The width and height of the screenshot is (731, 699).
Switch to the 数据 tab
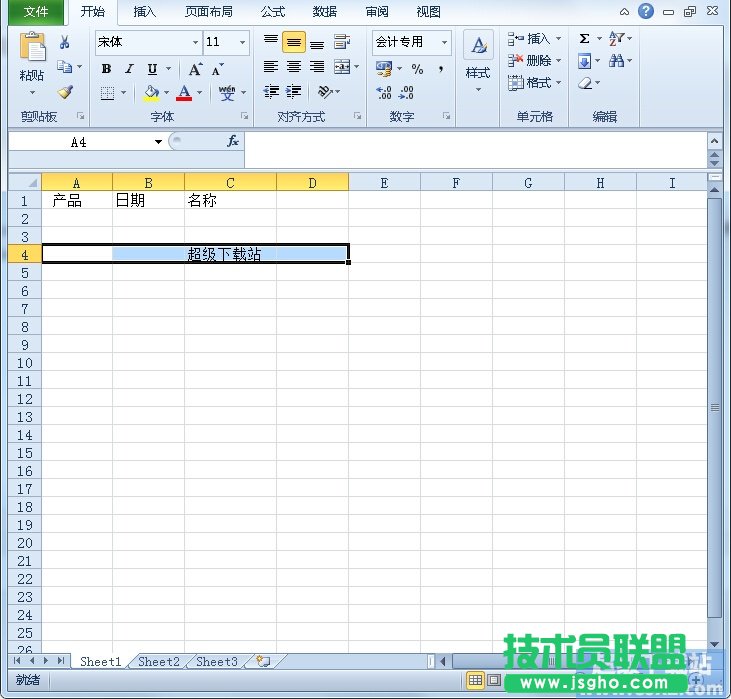pos(325,12)
